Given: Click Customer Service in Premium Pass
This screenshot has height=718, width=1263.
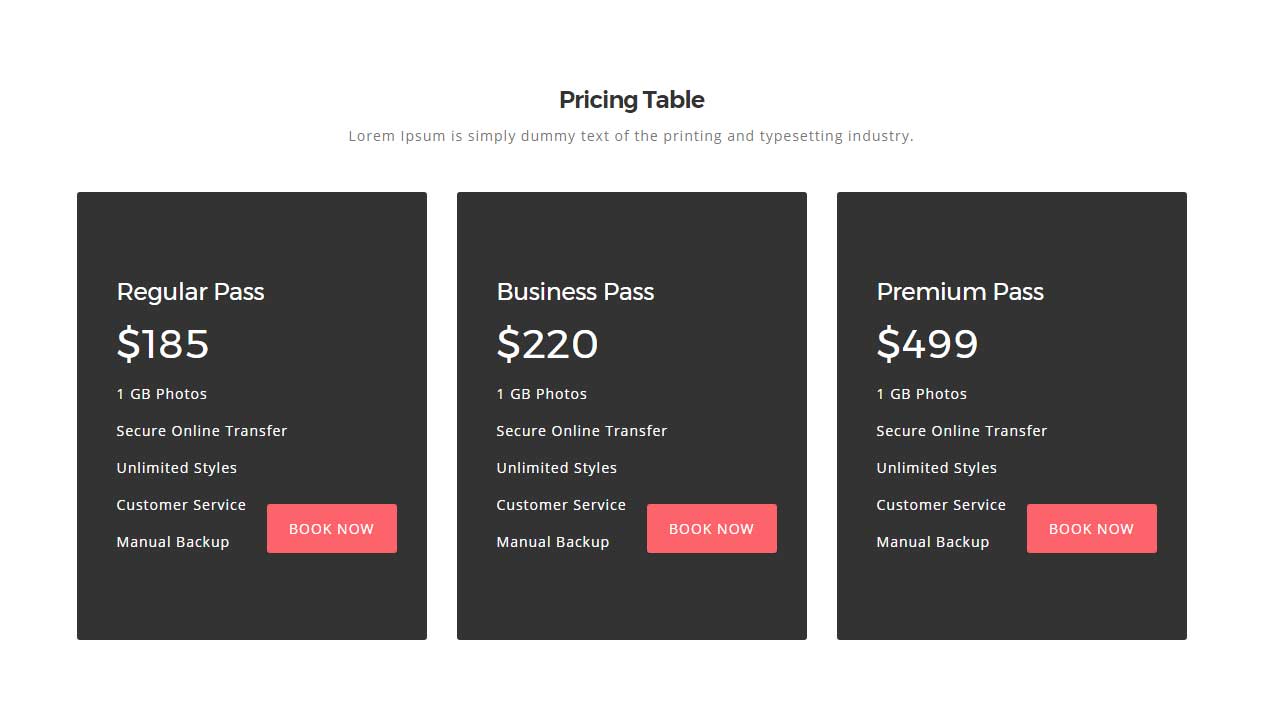Looking at the screenshot, I should pyautogui.click(x=941, y=505).
